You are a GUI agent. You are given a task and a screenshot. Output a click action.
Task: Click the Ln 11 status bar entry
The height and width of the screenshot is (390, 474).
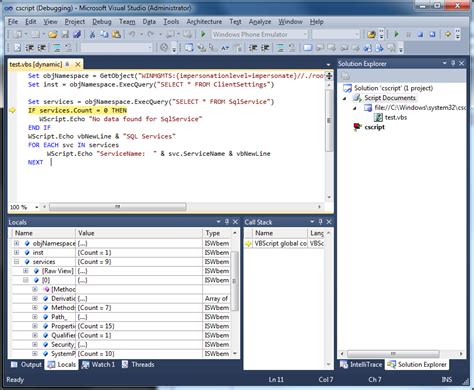[276, 380]
